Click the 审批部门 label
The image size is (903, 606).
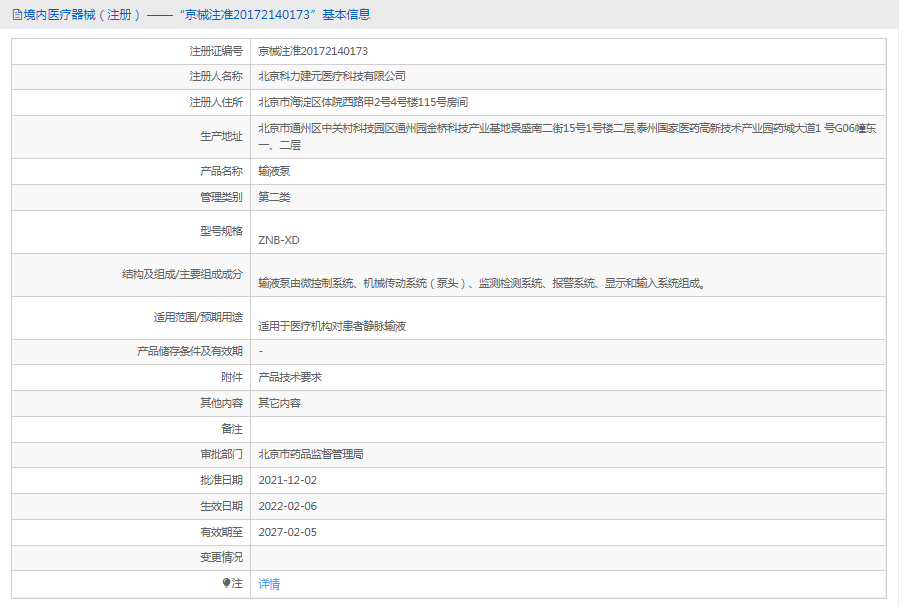[221, 454]
